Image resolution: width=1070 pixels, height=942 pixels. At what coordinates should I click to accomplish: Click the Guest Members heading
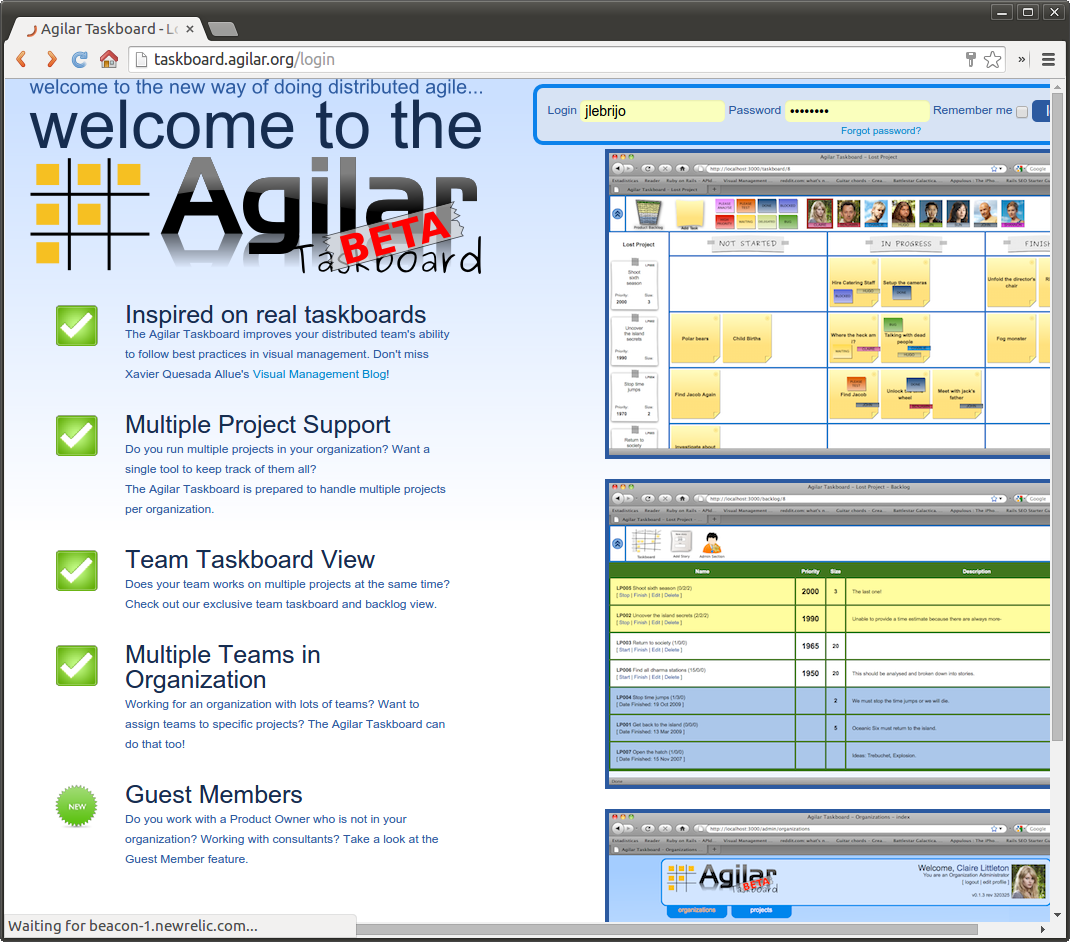[x=214, y=795]
